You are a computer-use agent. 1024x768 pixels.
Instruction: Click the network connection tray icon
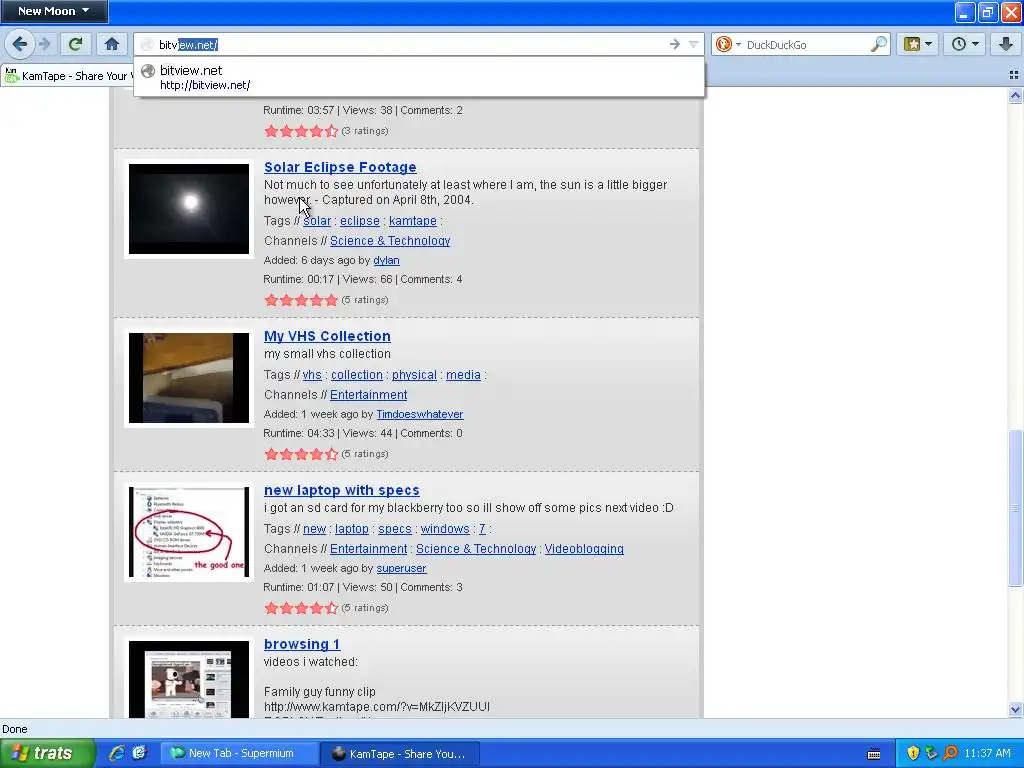(931, 753)
